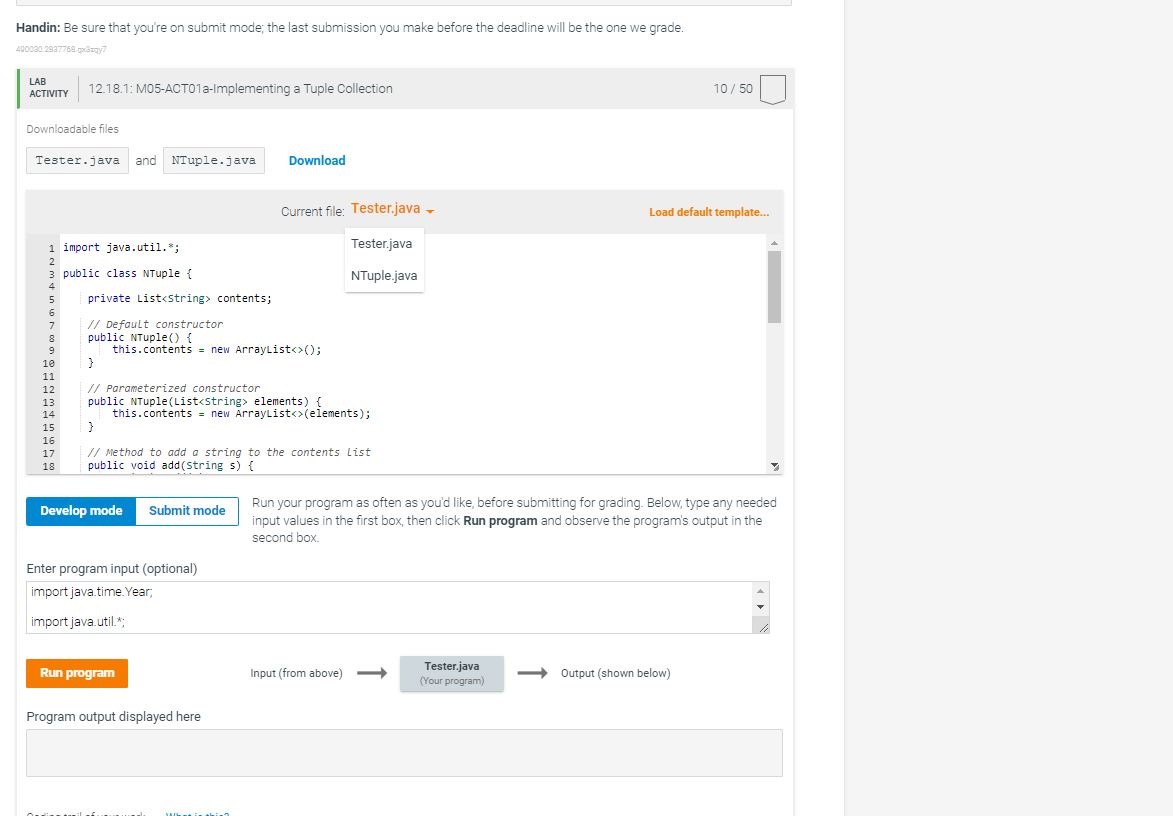The width and height of the screenshot is (1173, 816).
Task: Mark the activity complete with the banner checkbox
Action: point(774,88)
